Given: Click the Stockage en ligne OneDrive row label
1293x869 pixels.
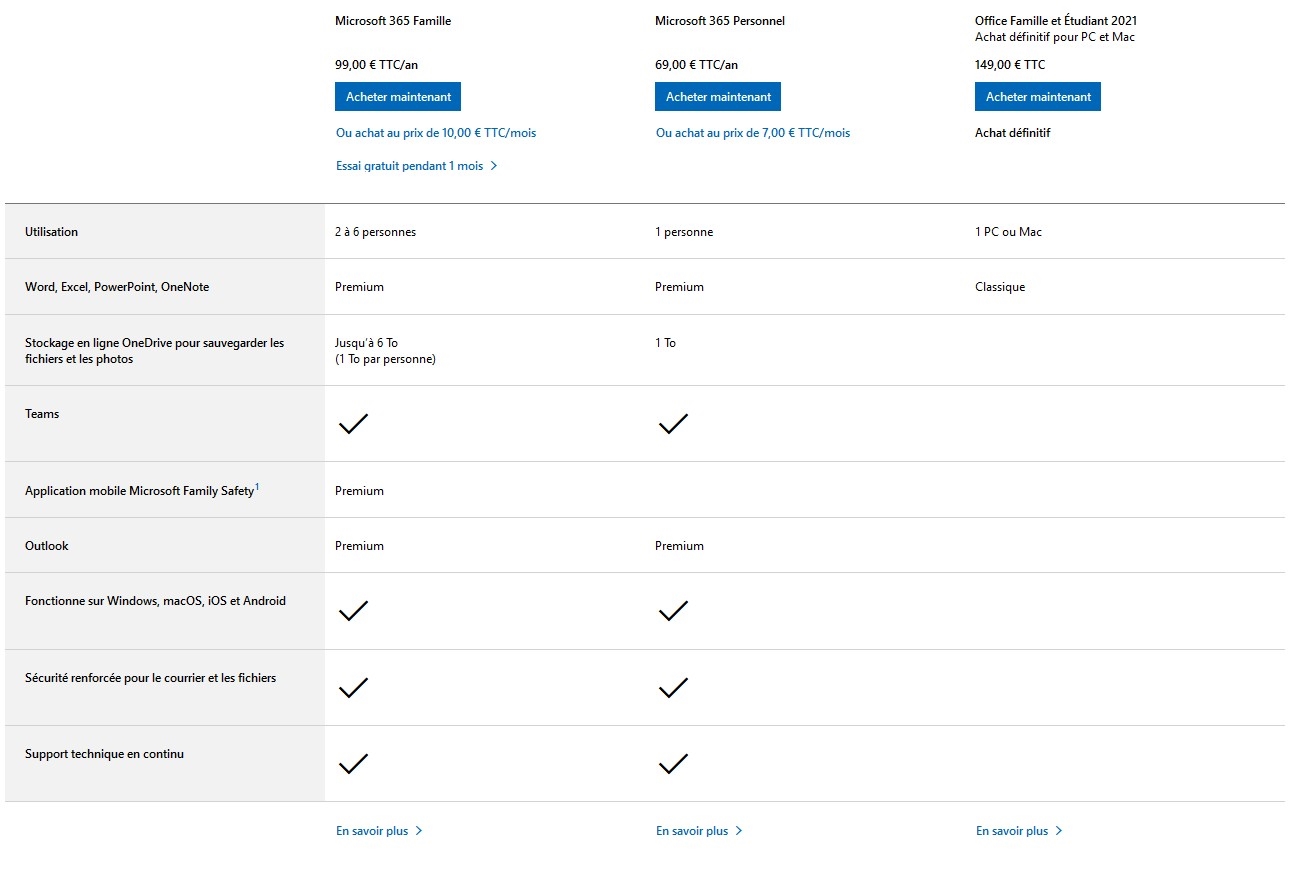Looking at the screenshot, I should pyautogui.click(x=154, y=351).
